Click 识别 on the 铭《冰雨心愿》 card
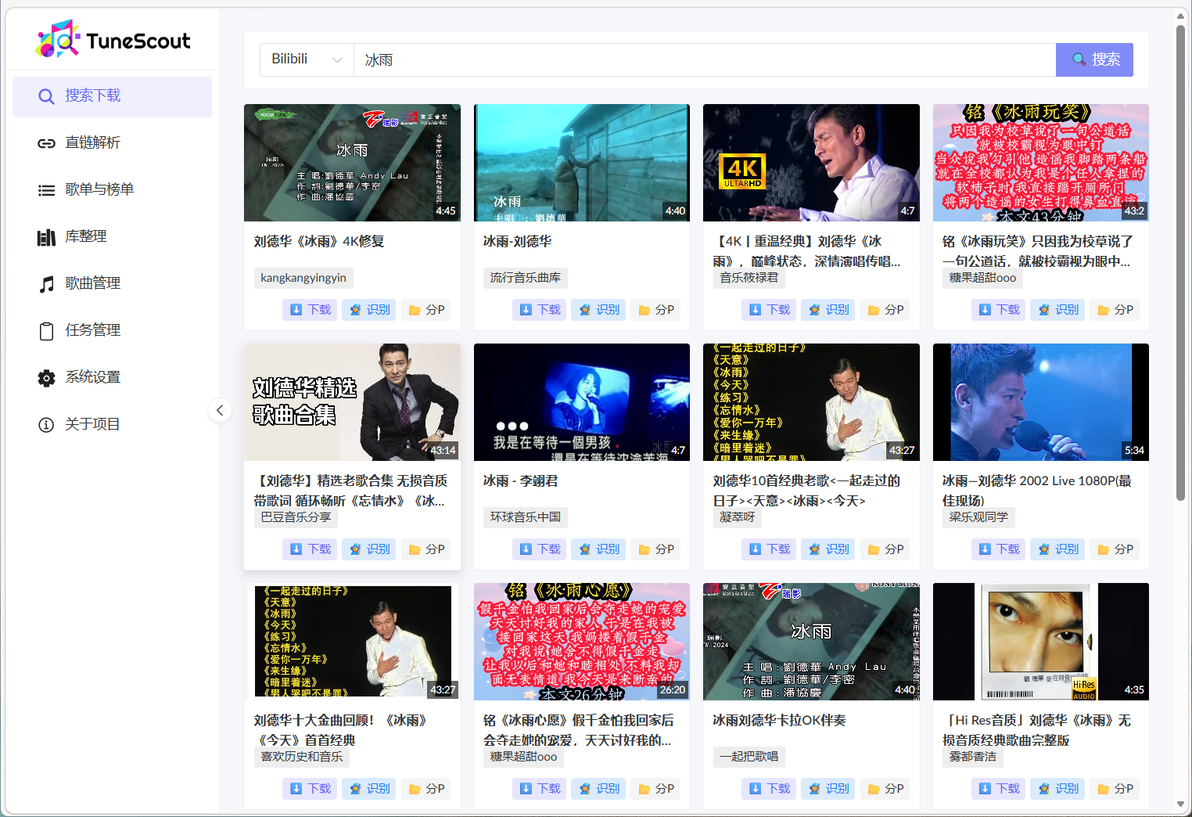1192x817 pixels. pyautogui.click(x=598, y=788)
